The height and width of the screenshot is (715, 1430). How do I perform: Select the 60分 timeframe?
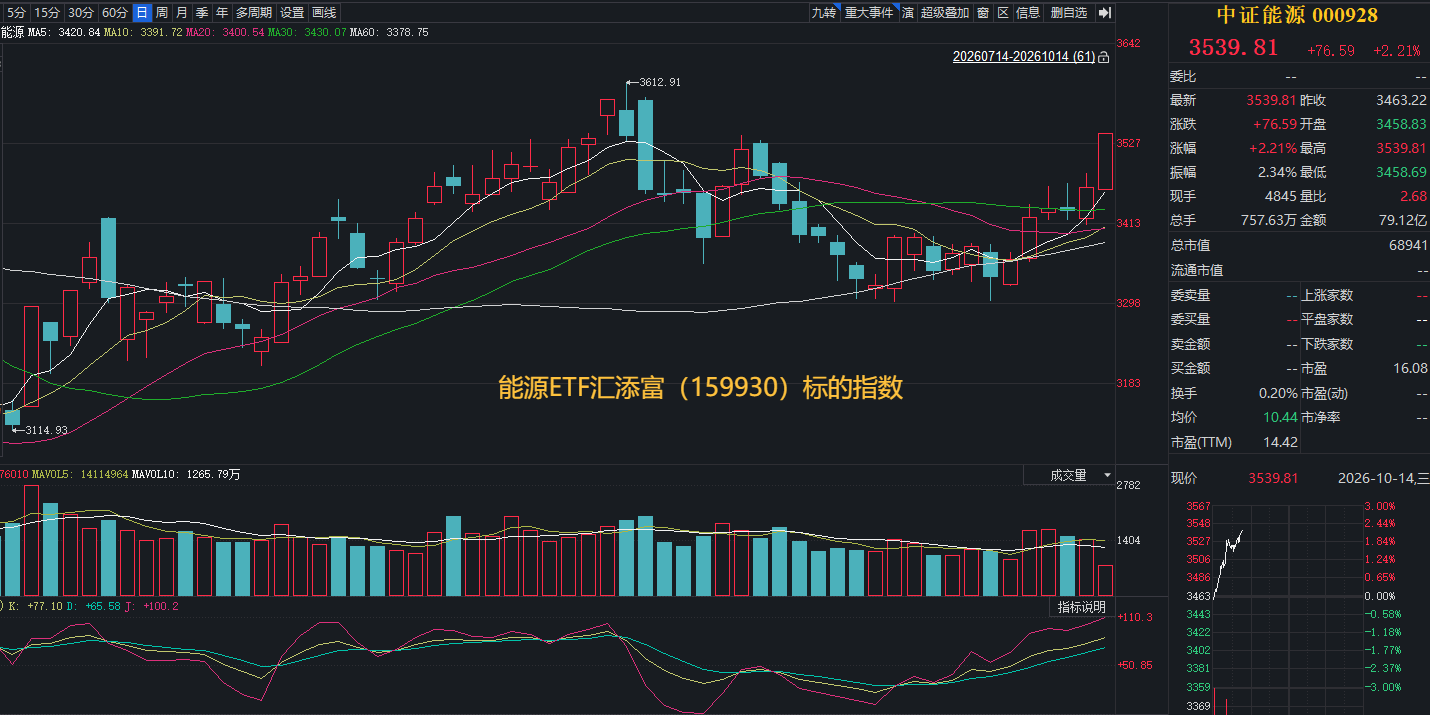[x=116, y=13]
